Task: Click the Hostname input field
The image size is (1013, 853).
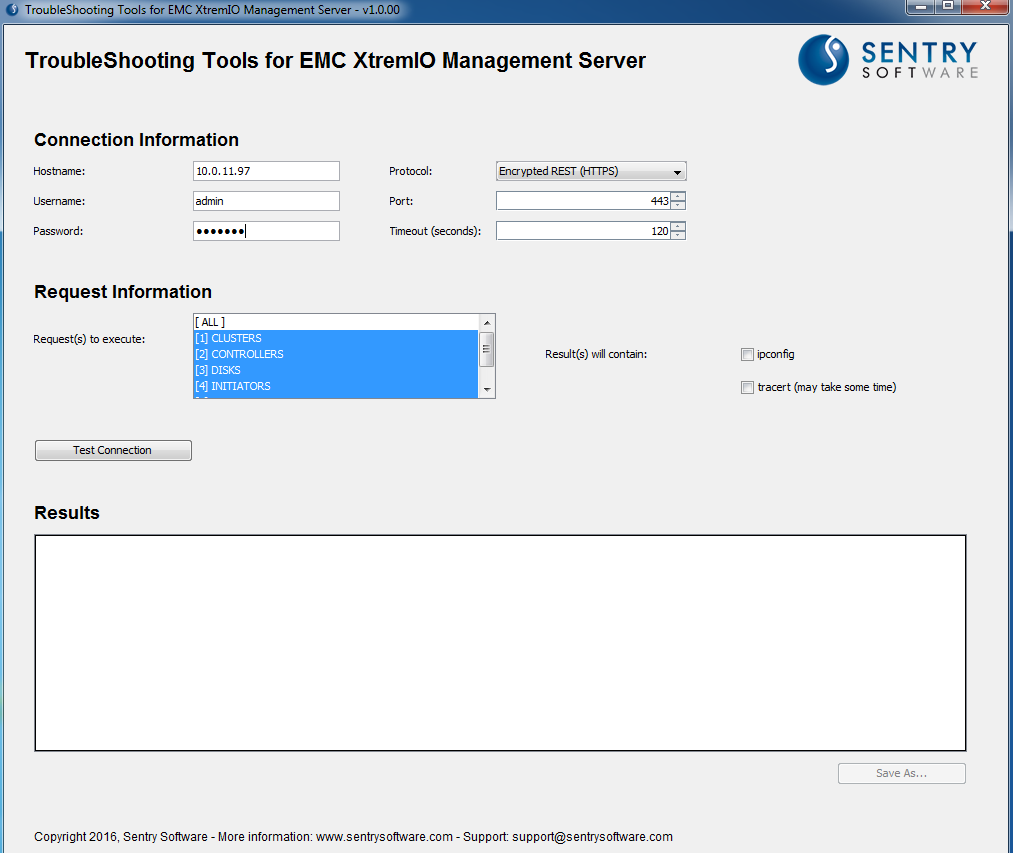Action: (x=266, y=171)
